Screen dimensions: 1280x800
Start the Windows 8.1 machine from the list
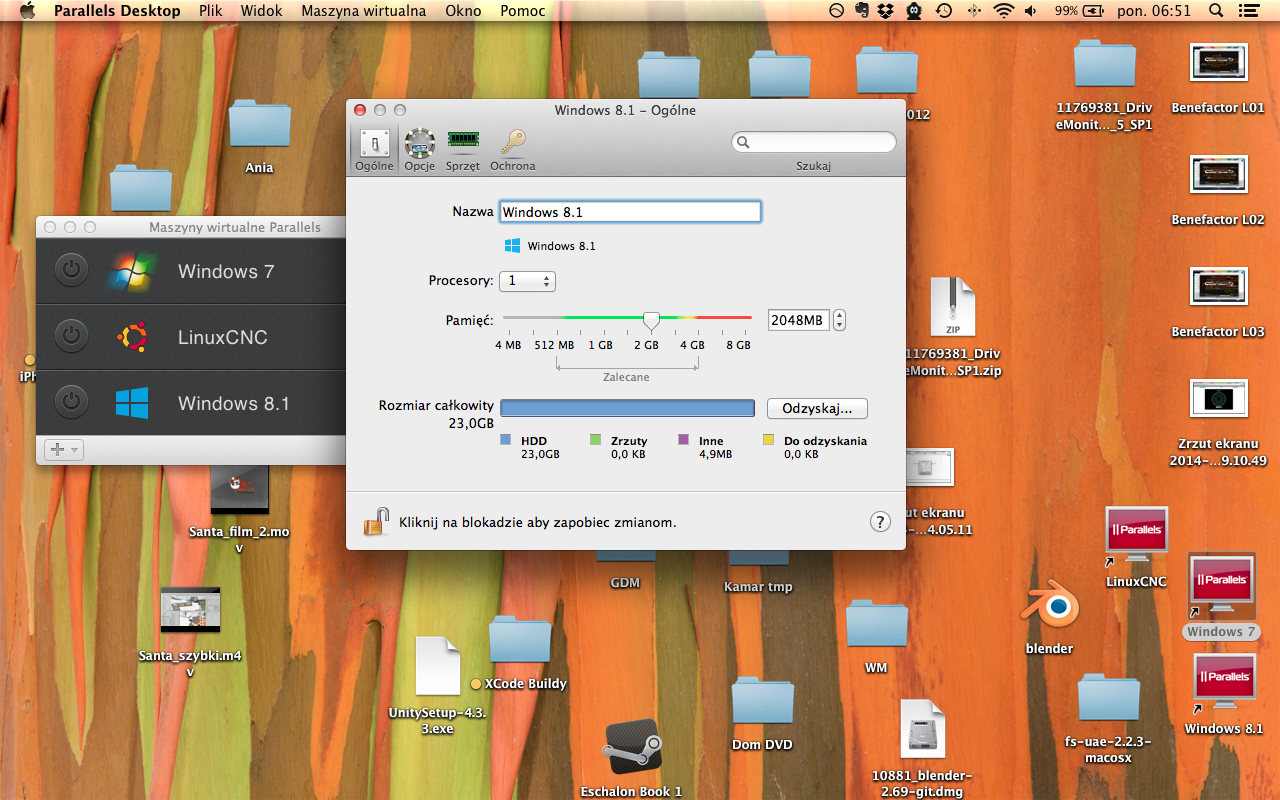[70, 401]
